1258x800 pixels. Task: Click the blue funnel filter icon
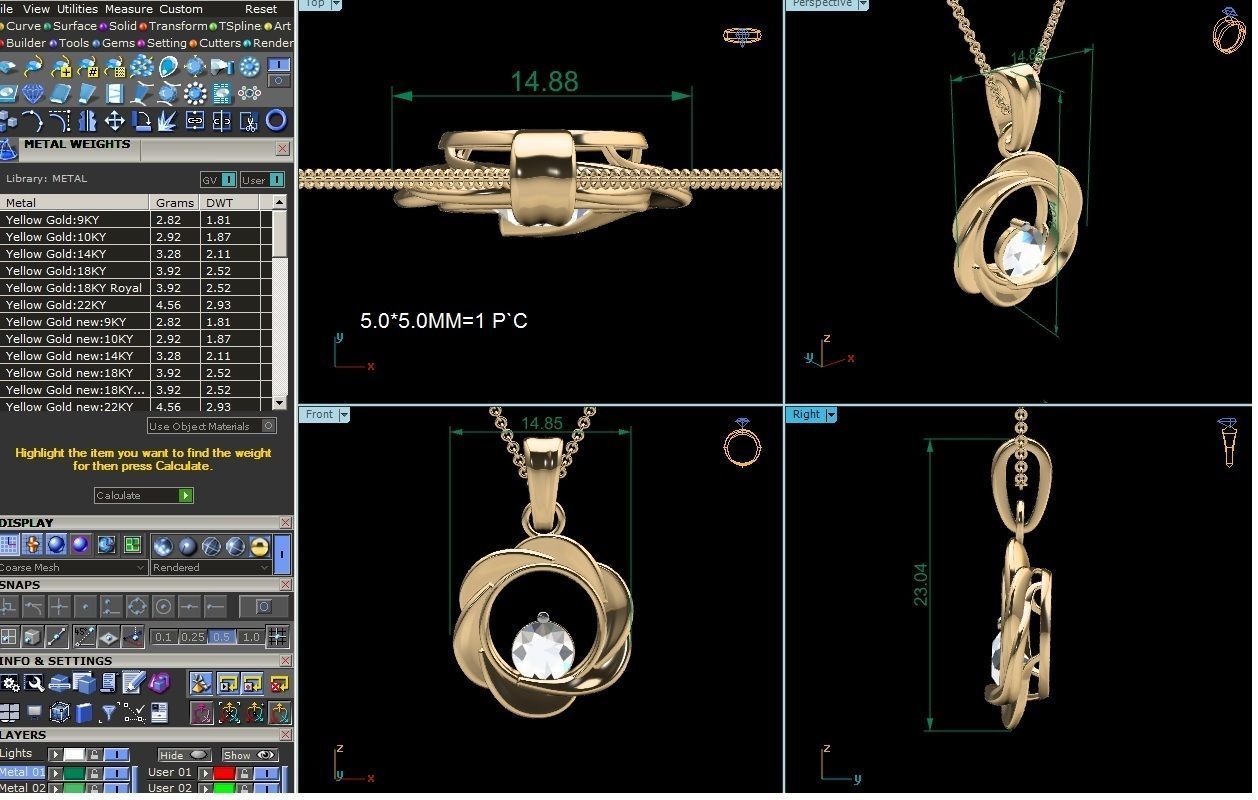[x=109, y=713]
